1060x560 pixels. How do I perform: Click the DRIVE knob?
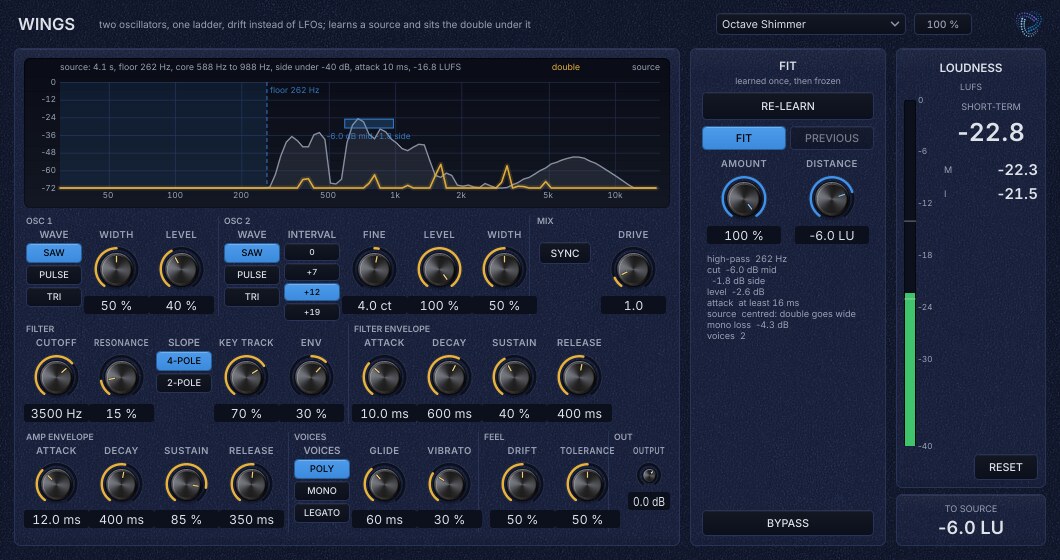click(x=633, y=269)
